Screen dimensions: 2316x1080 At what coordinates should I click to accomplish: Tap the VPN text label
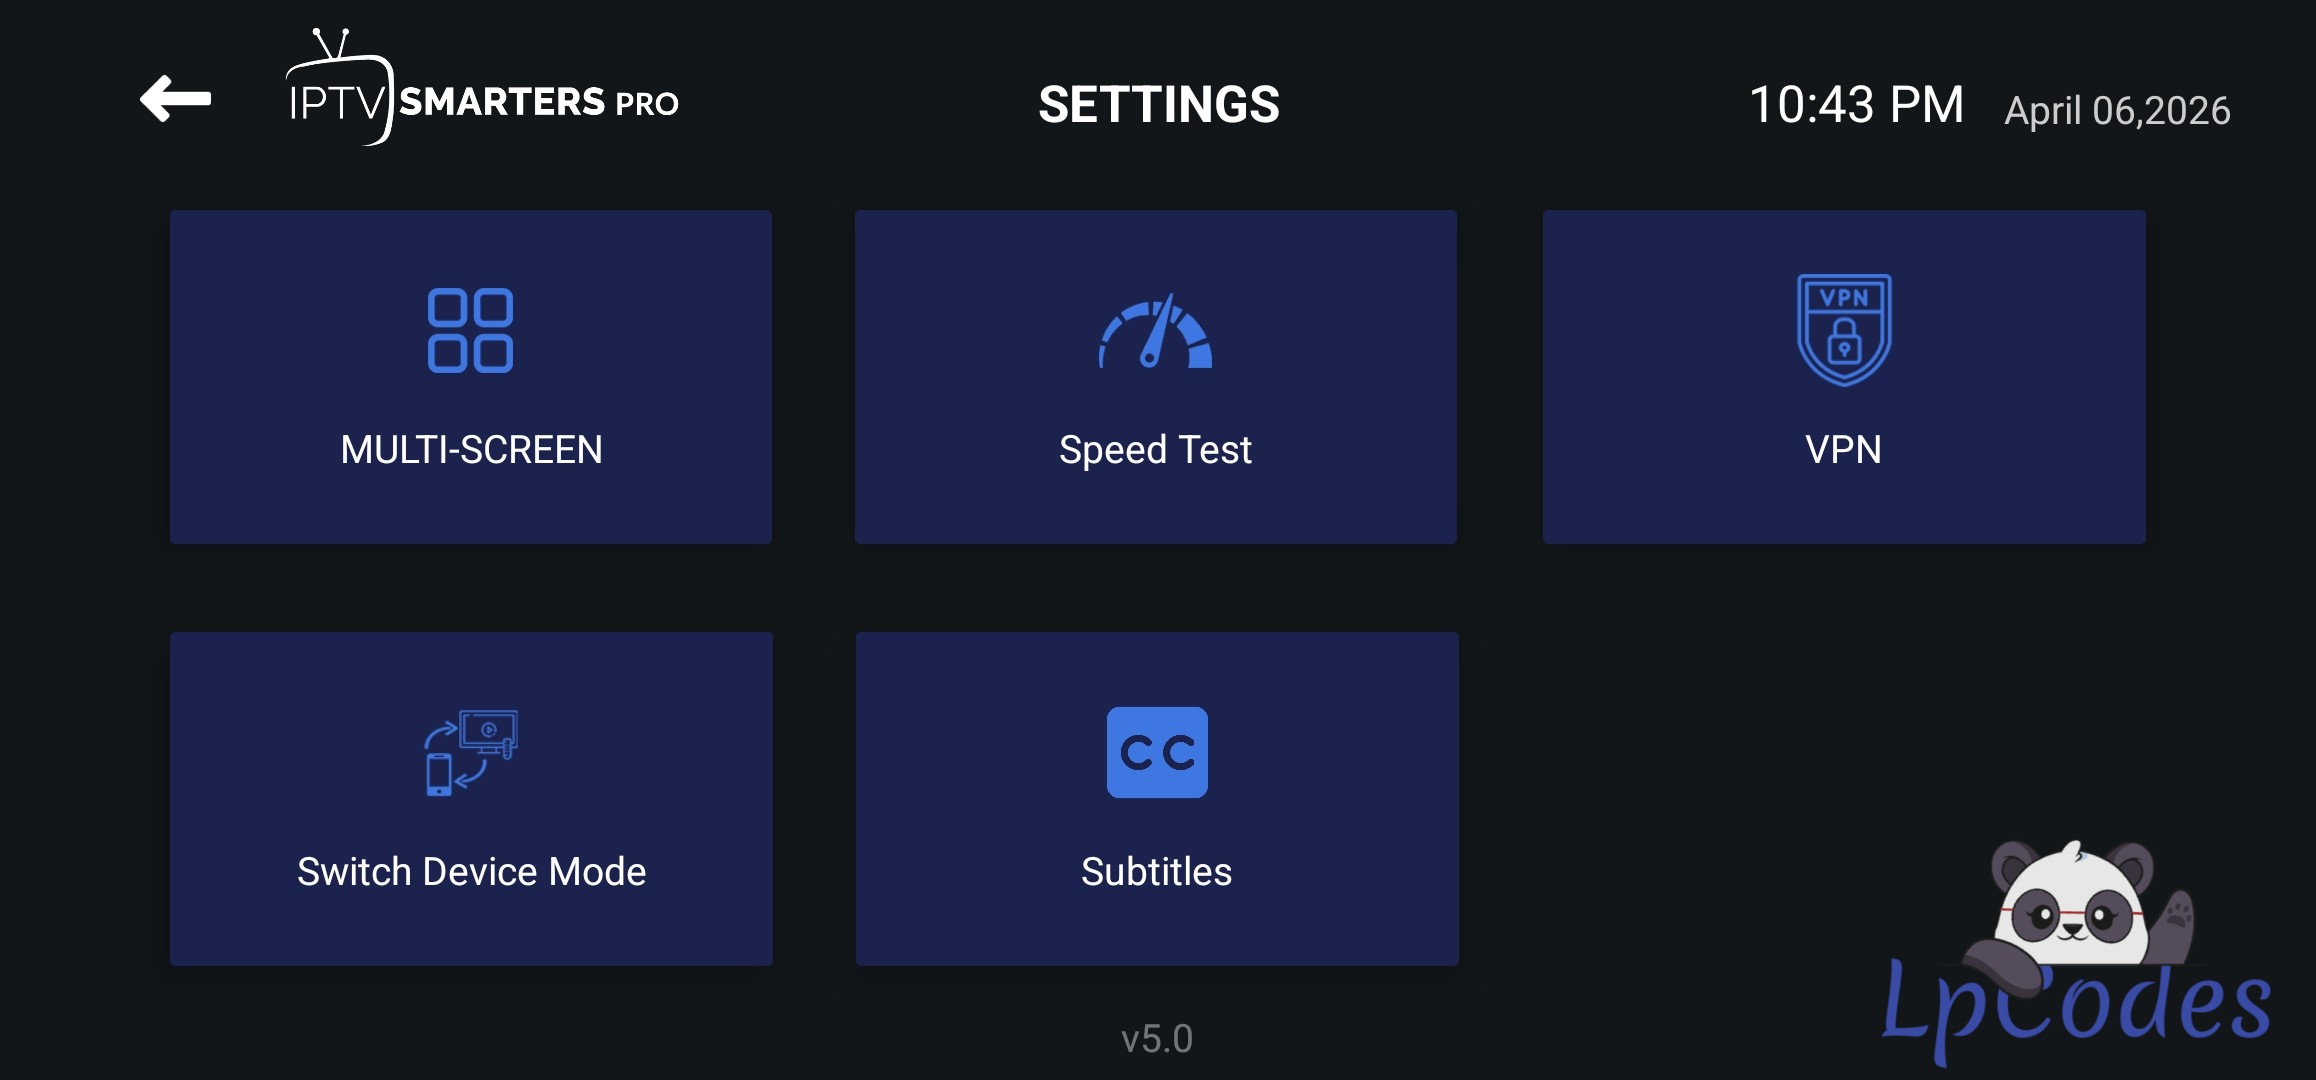(1843, 450)
